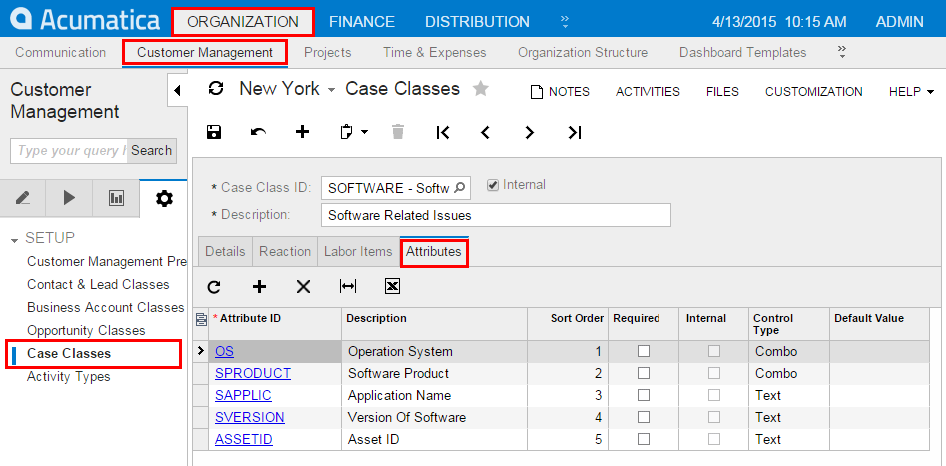Click into the Description text field
The height and width of the screenshot is (466, 946).
(495, 215)
